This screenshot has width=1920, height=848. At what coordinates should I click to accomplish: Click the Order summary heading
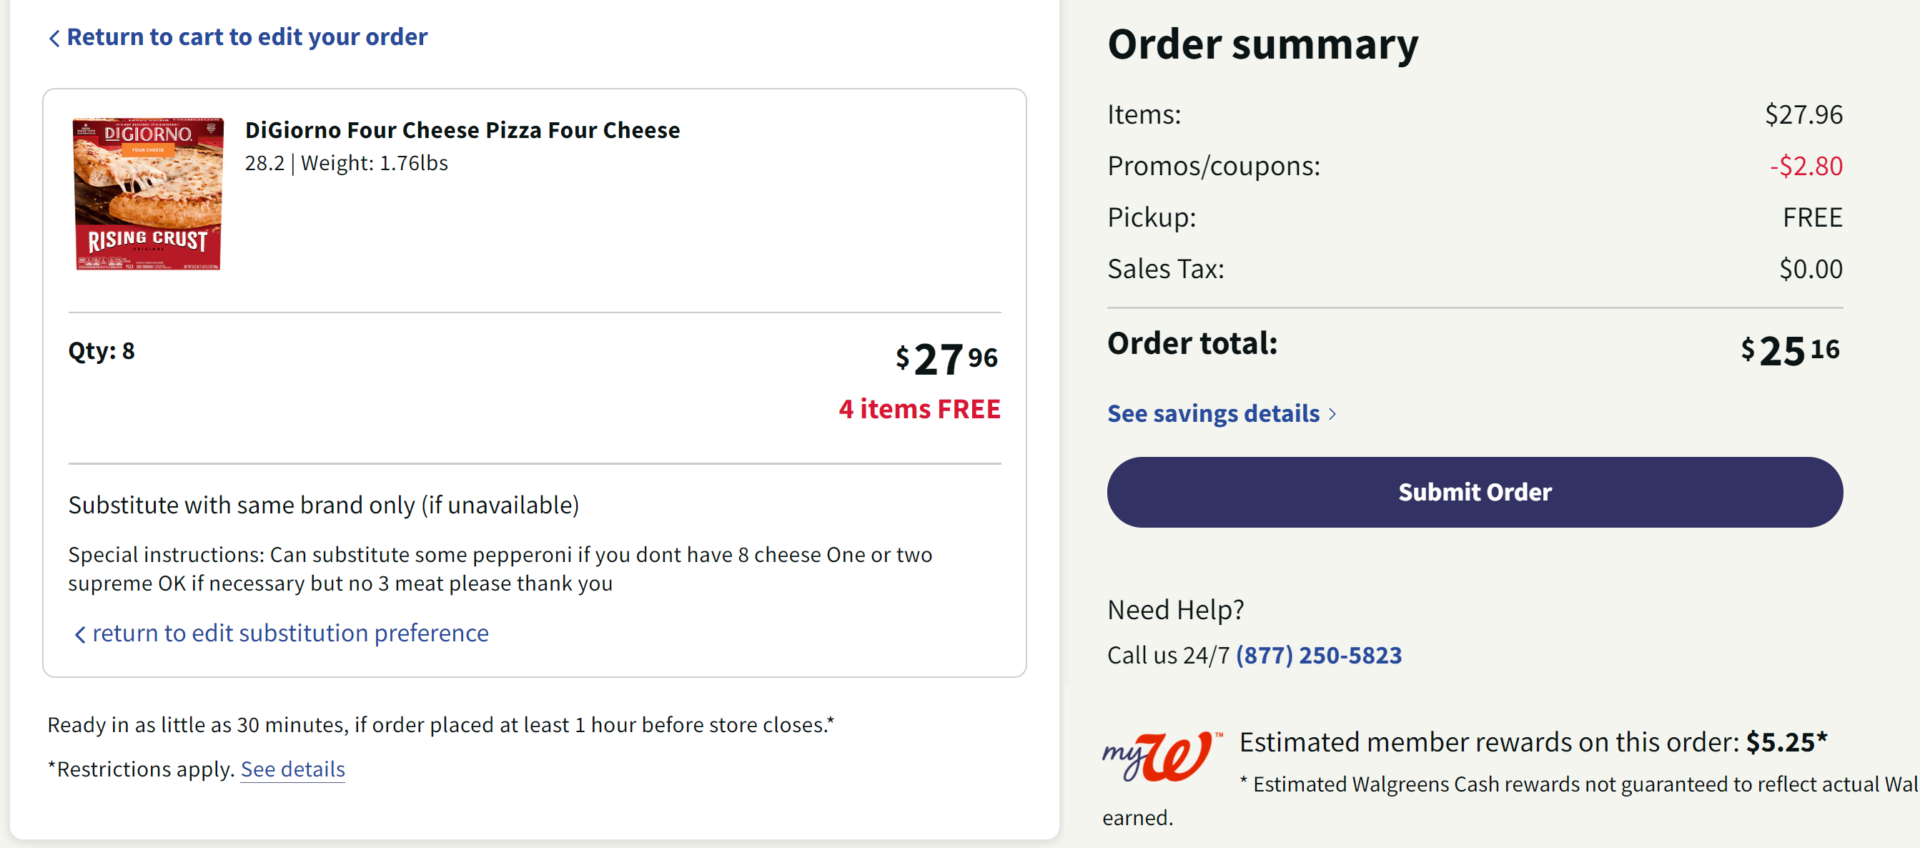(1262, 44)
